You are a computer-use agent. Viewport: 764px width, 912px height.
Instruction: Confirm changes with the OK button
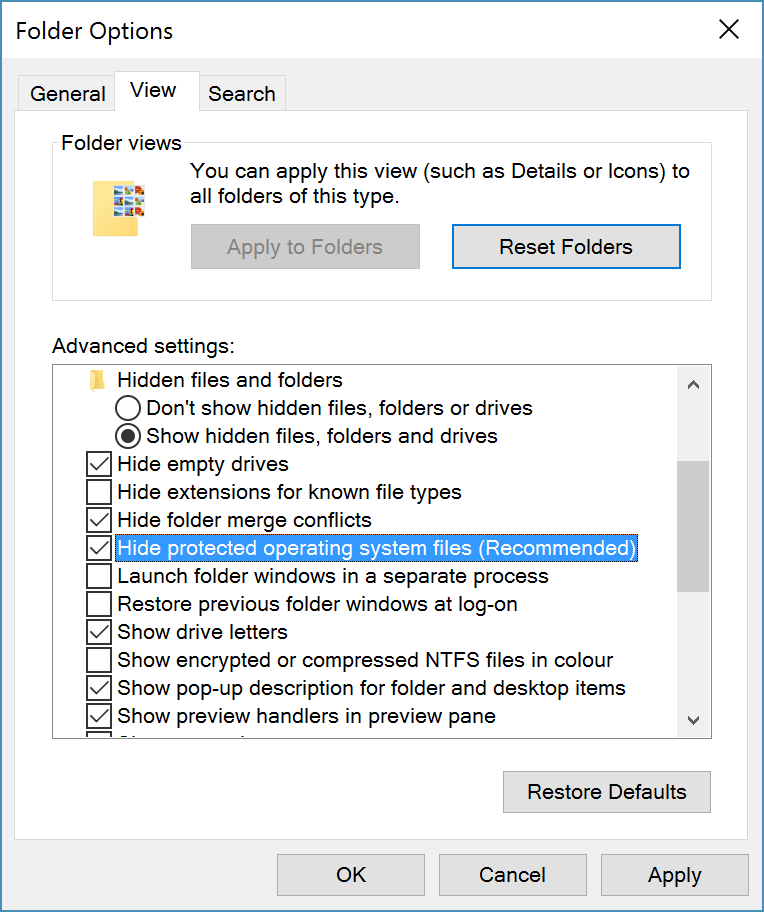click(x=351, y=875)
